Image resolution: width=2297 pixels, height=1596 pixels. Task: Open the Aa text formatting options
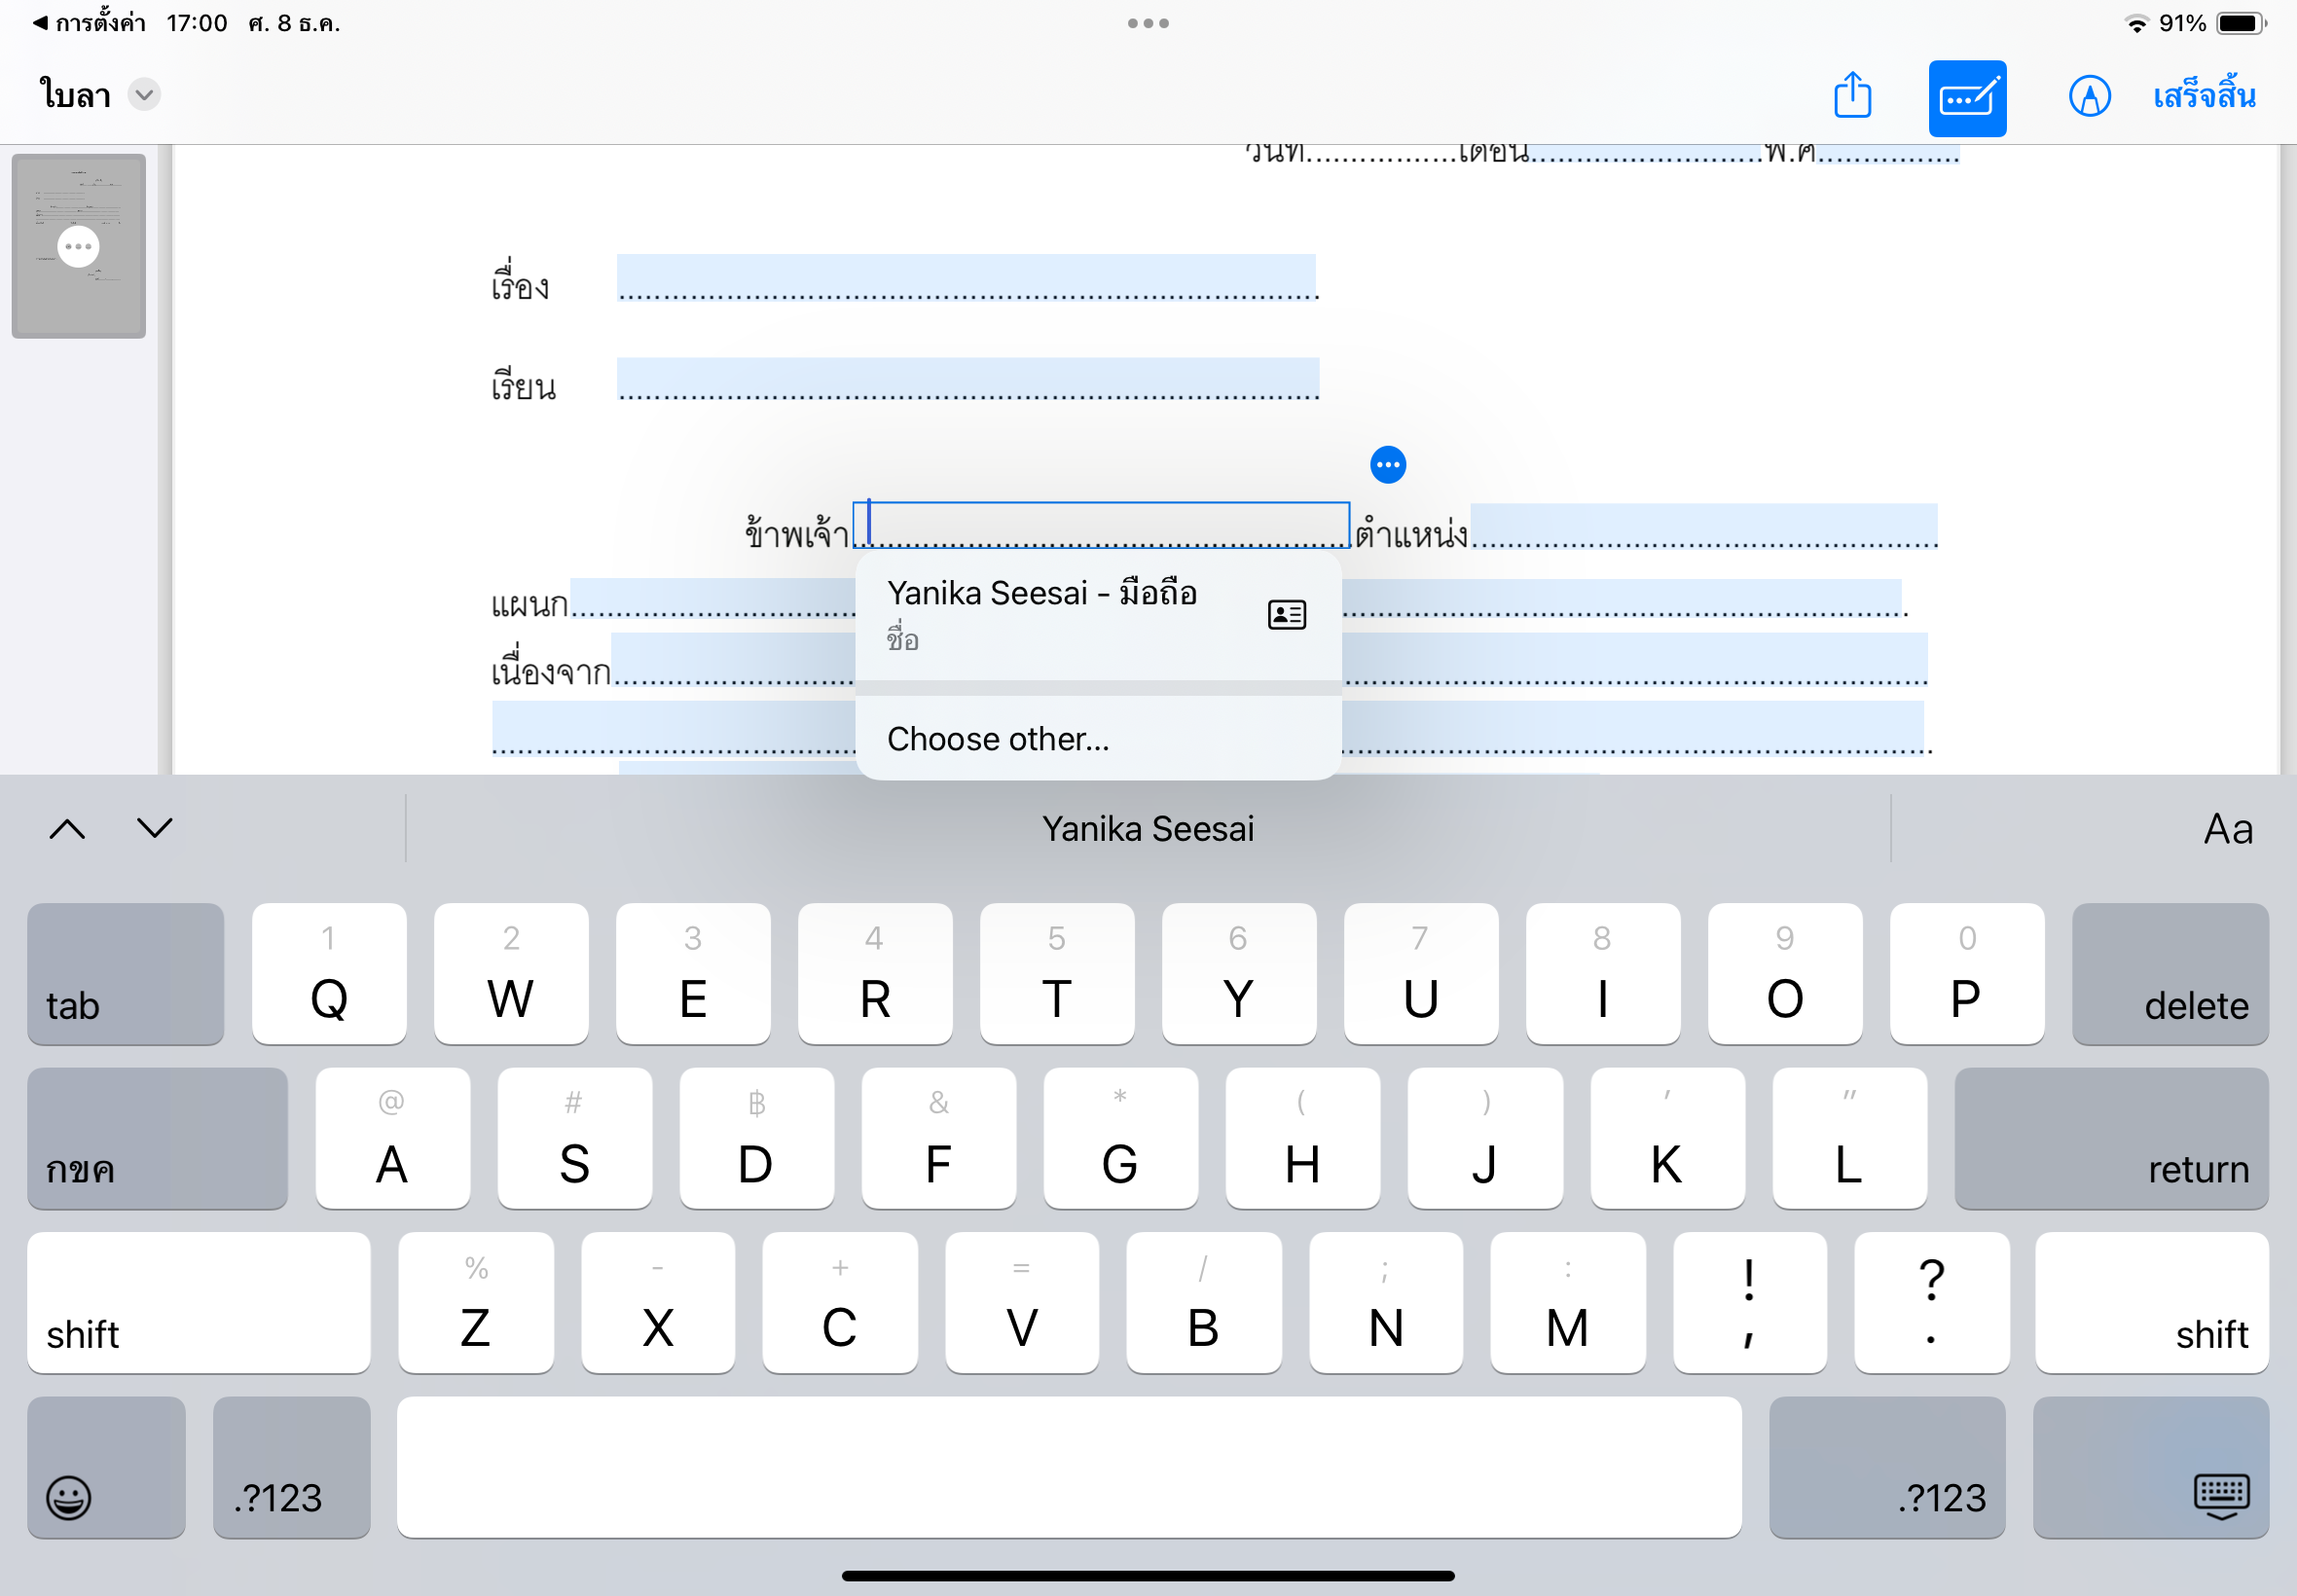[x=2227, y=829]
